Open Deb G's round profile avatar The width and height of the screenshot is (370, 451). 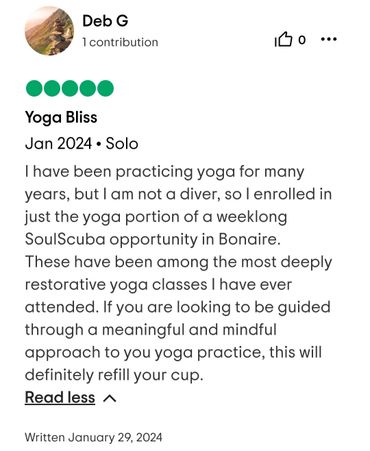pos(49,31)
